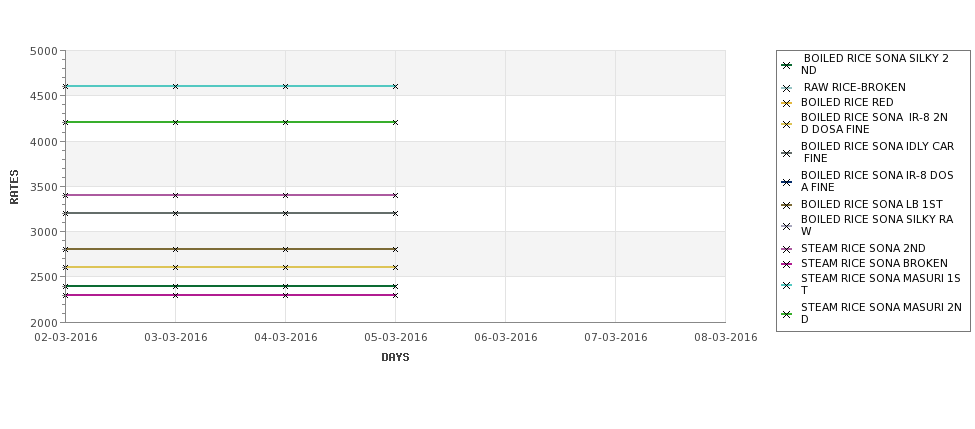Viewport: 975px width, 429px height.
Task: Click the 2600 yellow line point on 05-03-2016
Action: point(395,267)
